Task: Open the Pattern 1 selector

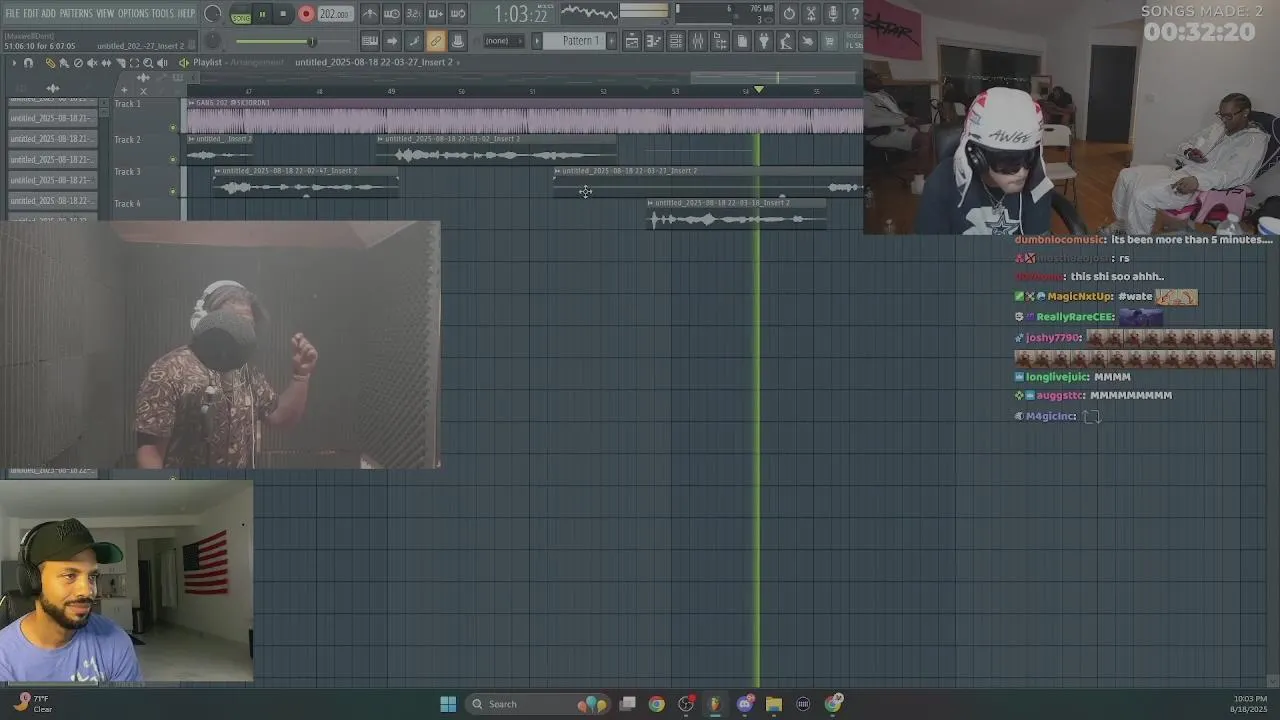Action: 574,41
